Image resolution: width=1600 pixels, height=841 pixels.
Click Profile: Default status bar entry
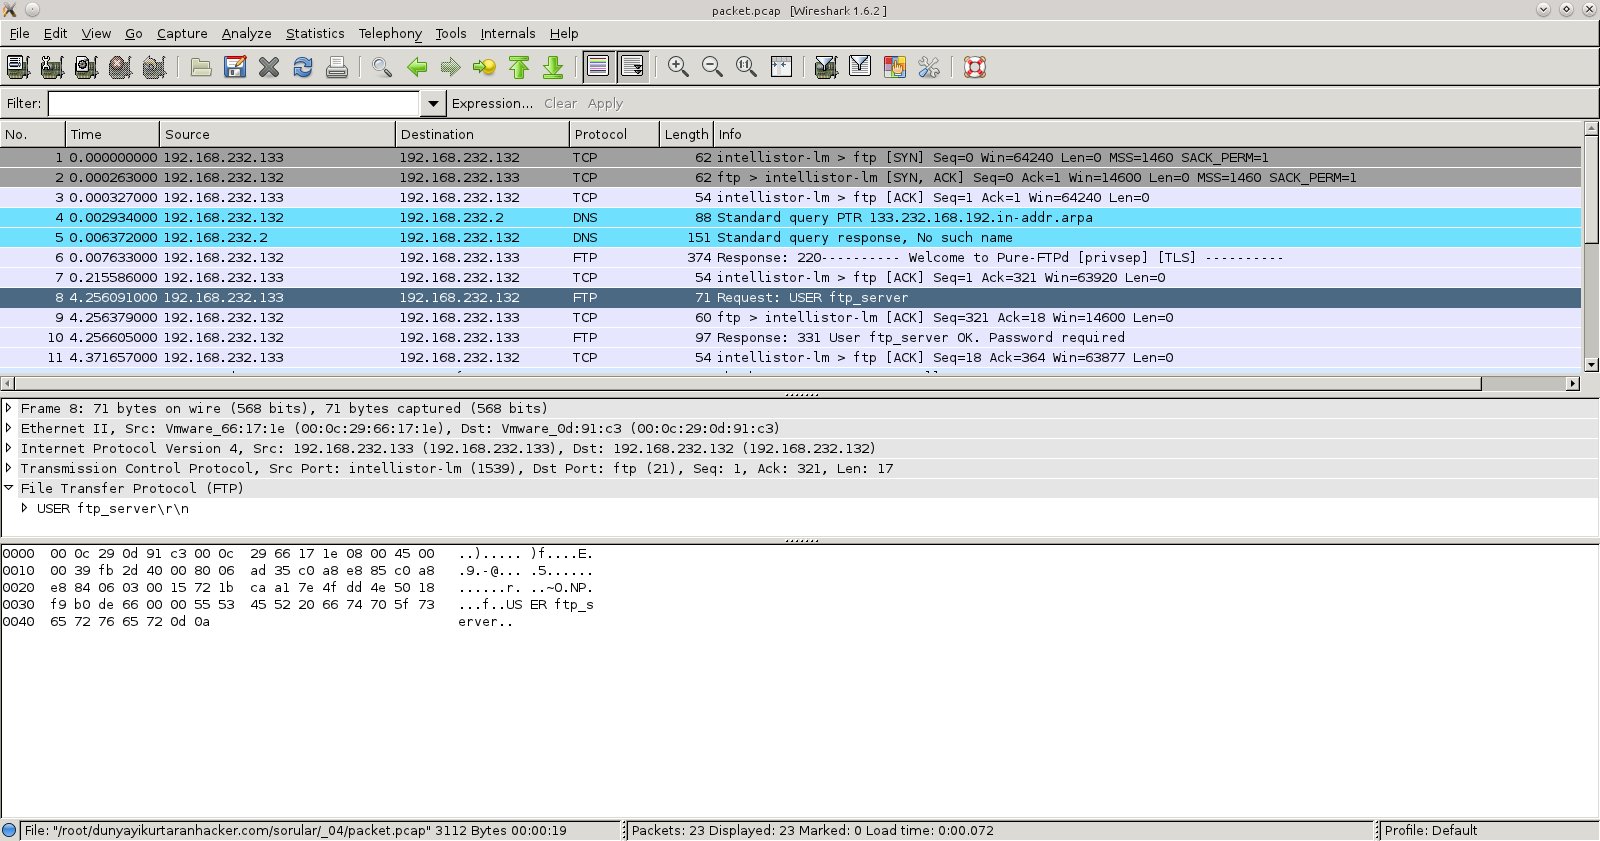pos(1430,830)
